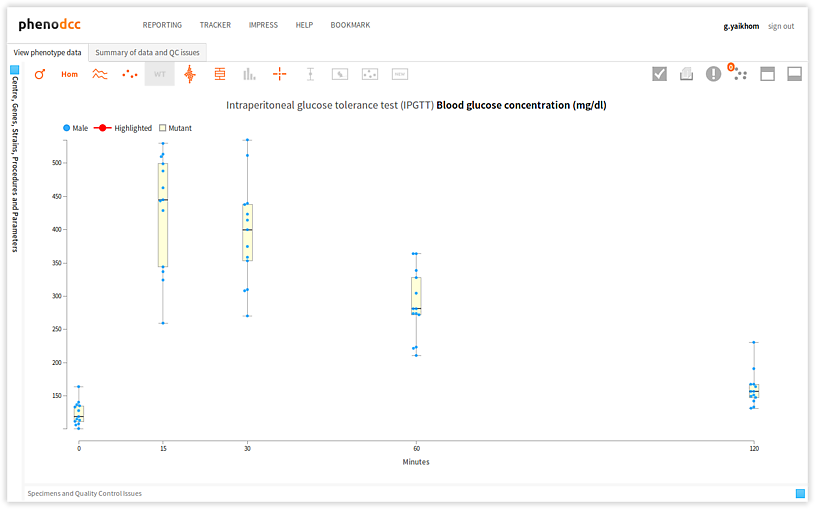Select the beeswarm plot icon
The image size is (815, 509).
click(190, 74)
